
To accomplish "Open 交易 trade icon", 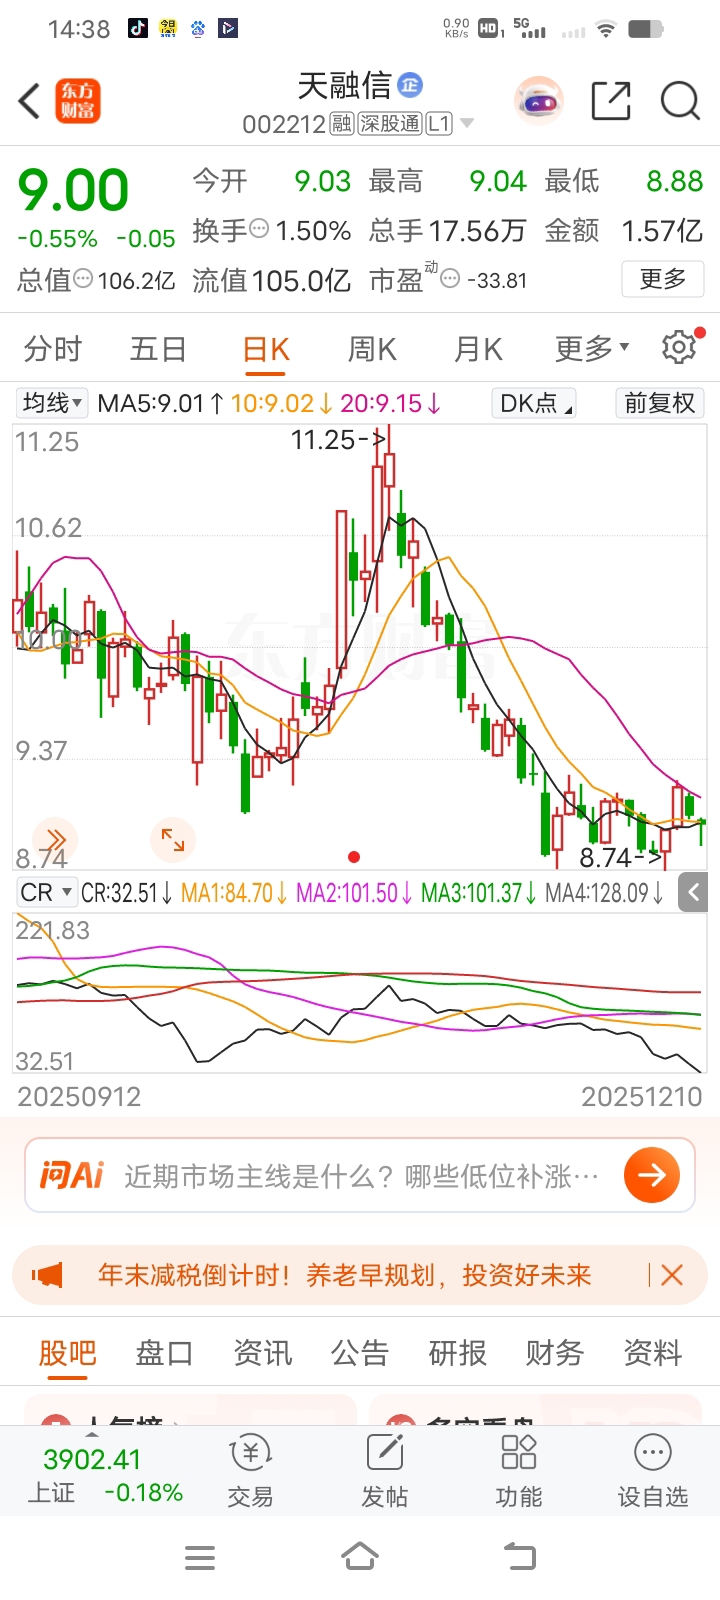I will (250, 1471).
